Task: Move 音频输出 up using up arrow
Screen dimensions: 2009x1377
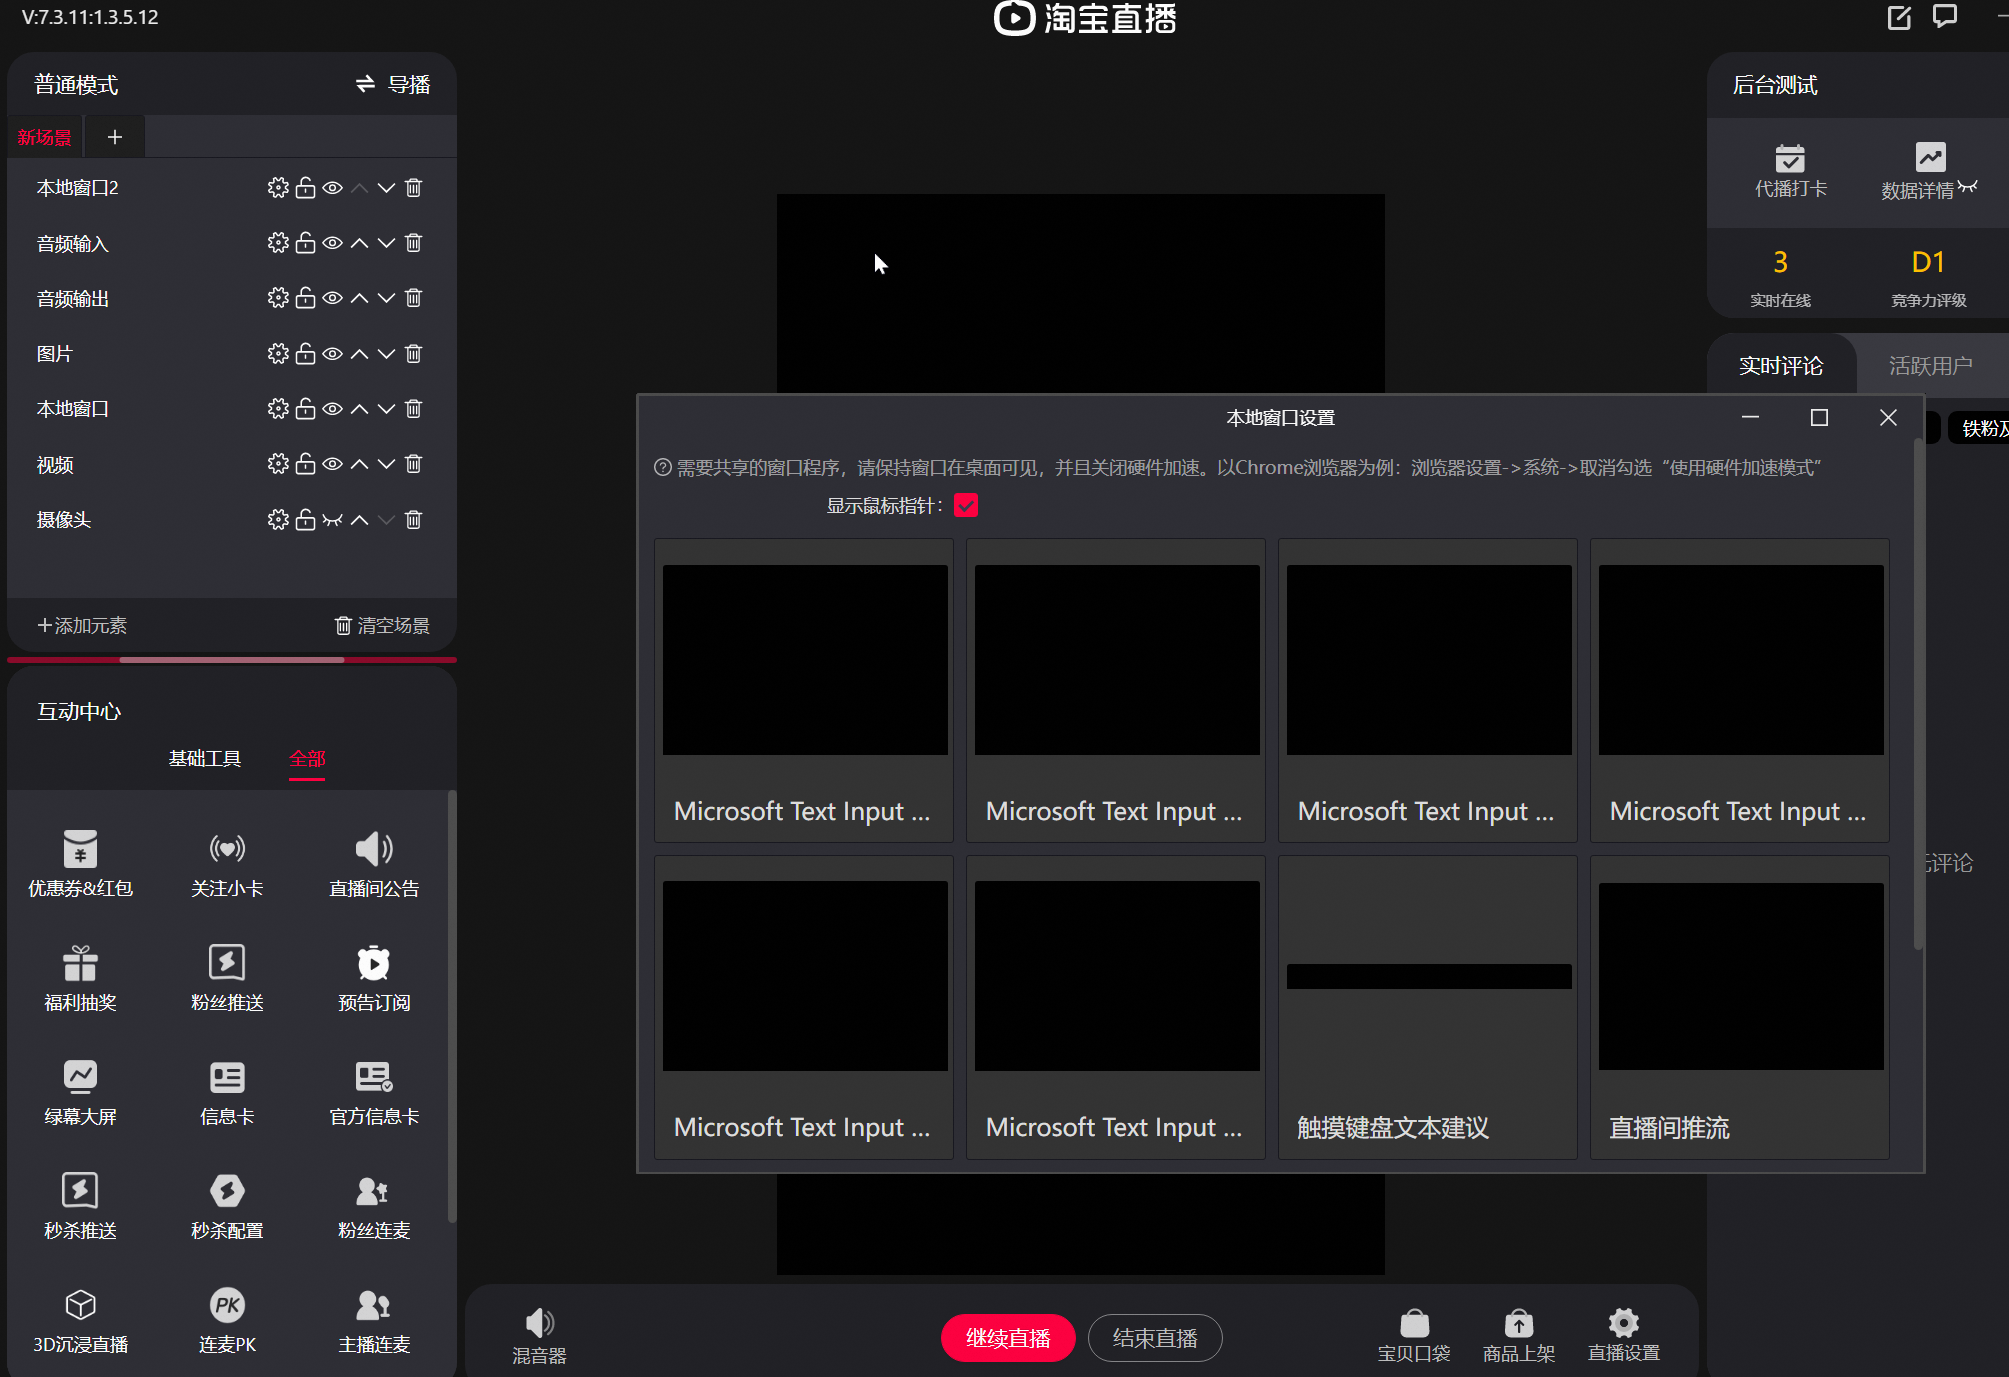Action: pyautogui.click(x=359, y=297)
